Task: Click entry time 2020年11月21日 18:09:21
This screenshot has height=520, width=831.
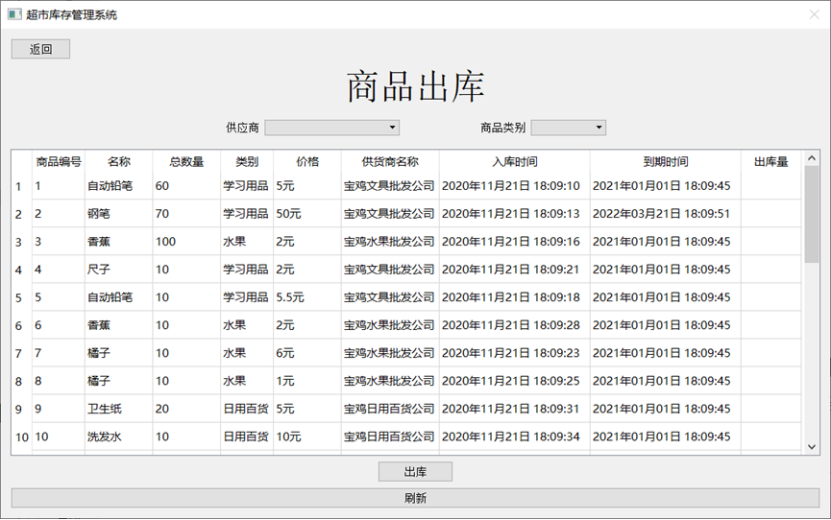Action: pyautogui.click(x=515, y=269)
